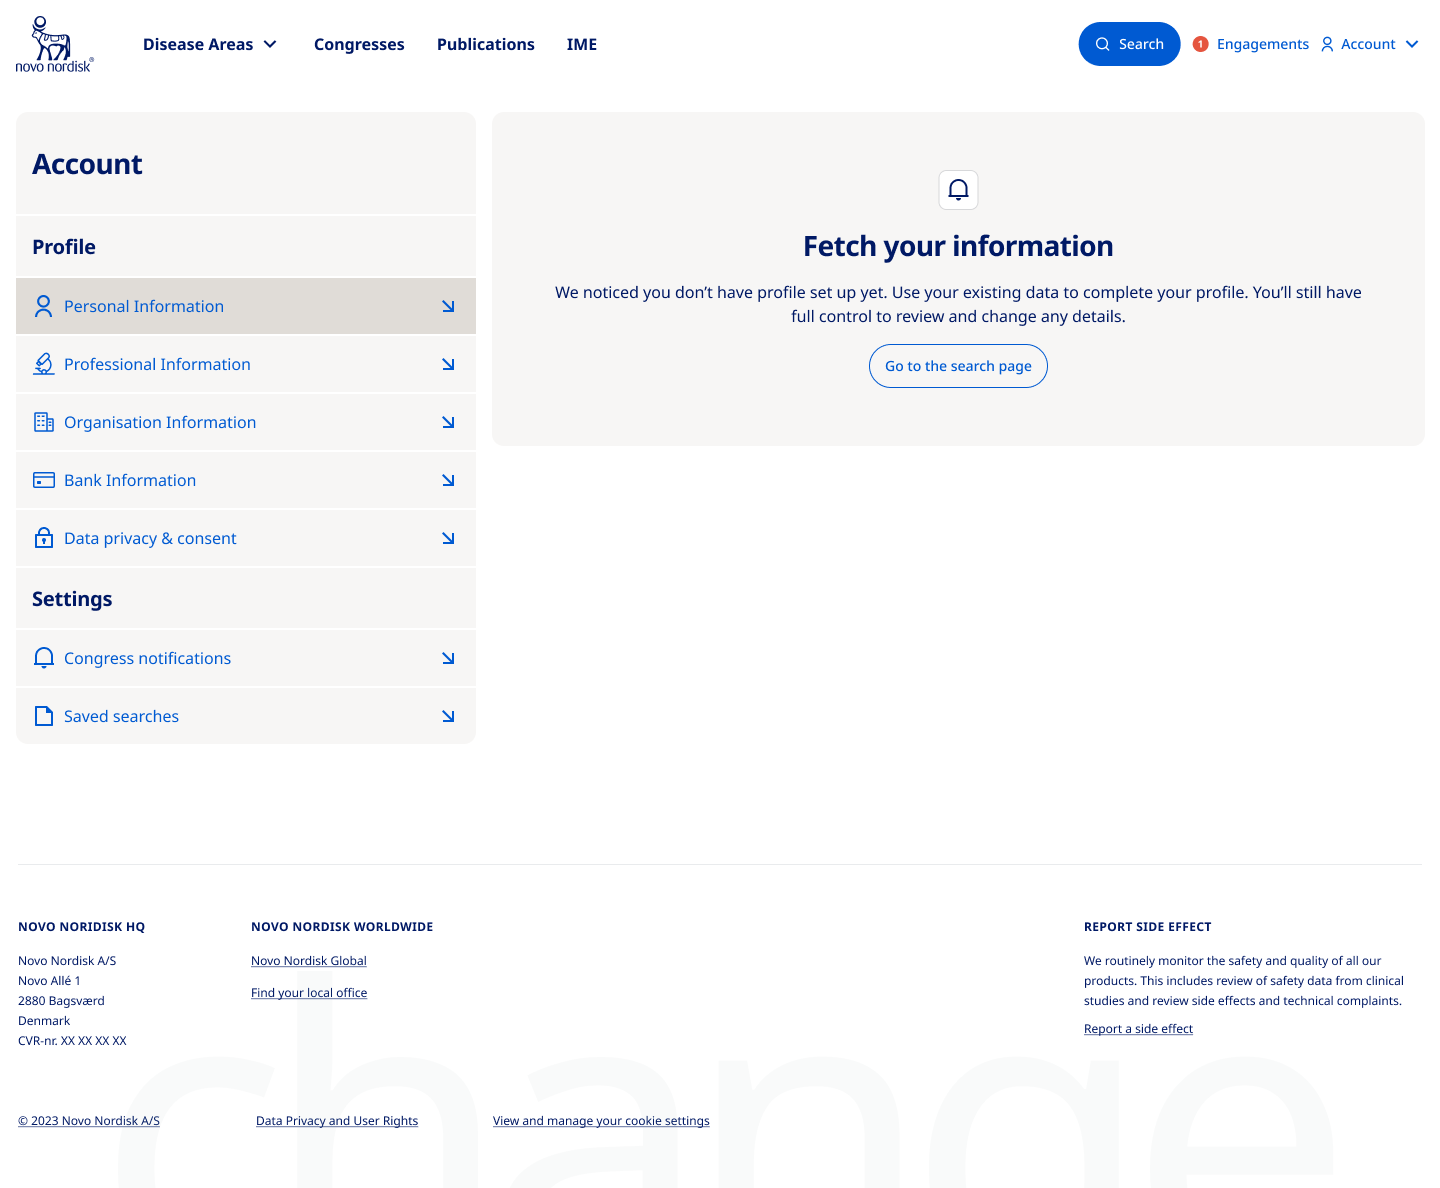Image resolution: width=1440 pixels, height=1188 pixels.
Task: Open Organisation Information section
Action: (x=246, y=422)
